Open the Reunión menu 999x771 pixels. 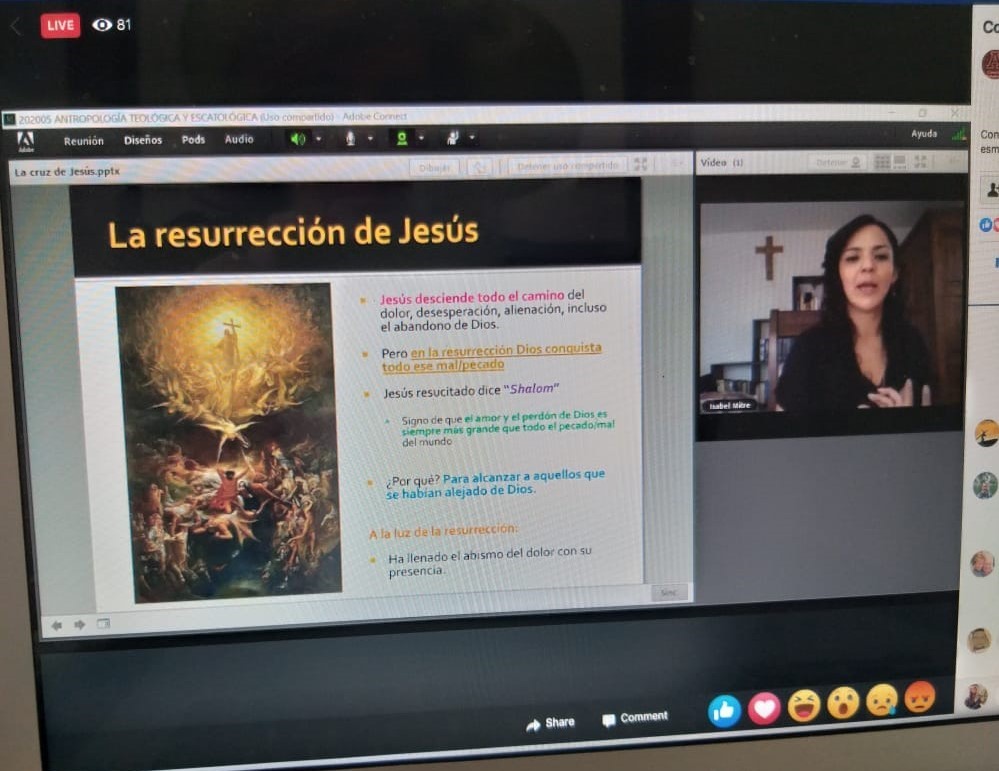[83, 141]
